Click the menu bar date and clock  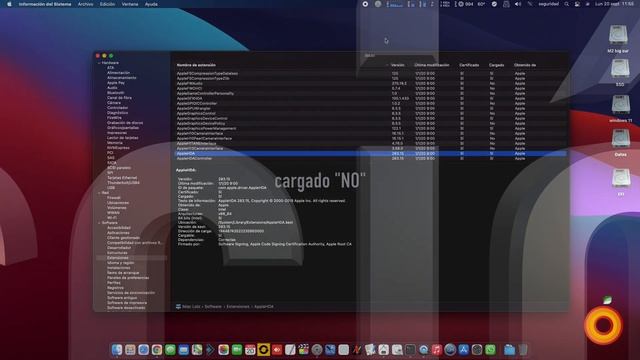614,4
